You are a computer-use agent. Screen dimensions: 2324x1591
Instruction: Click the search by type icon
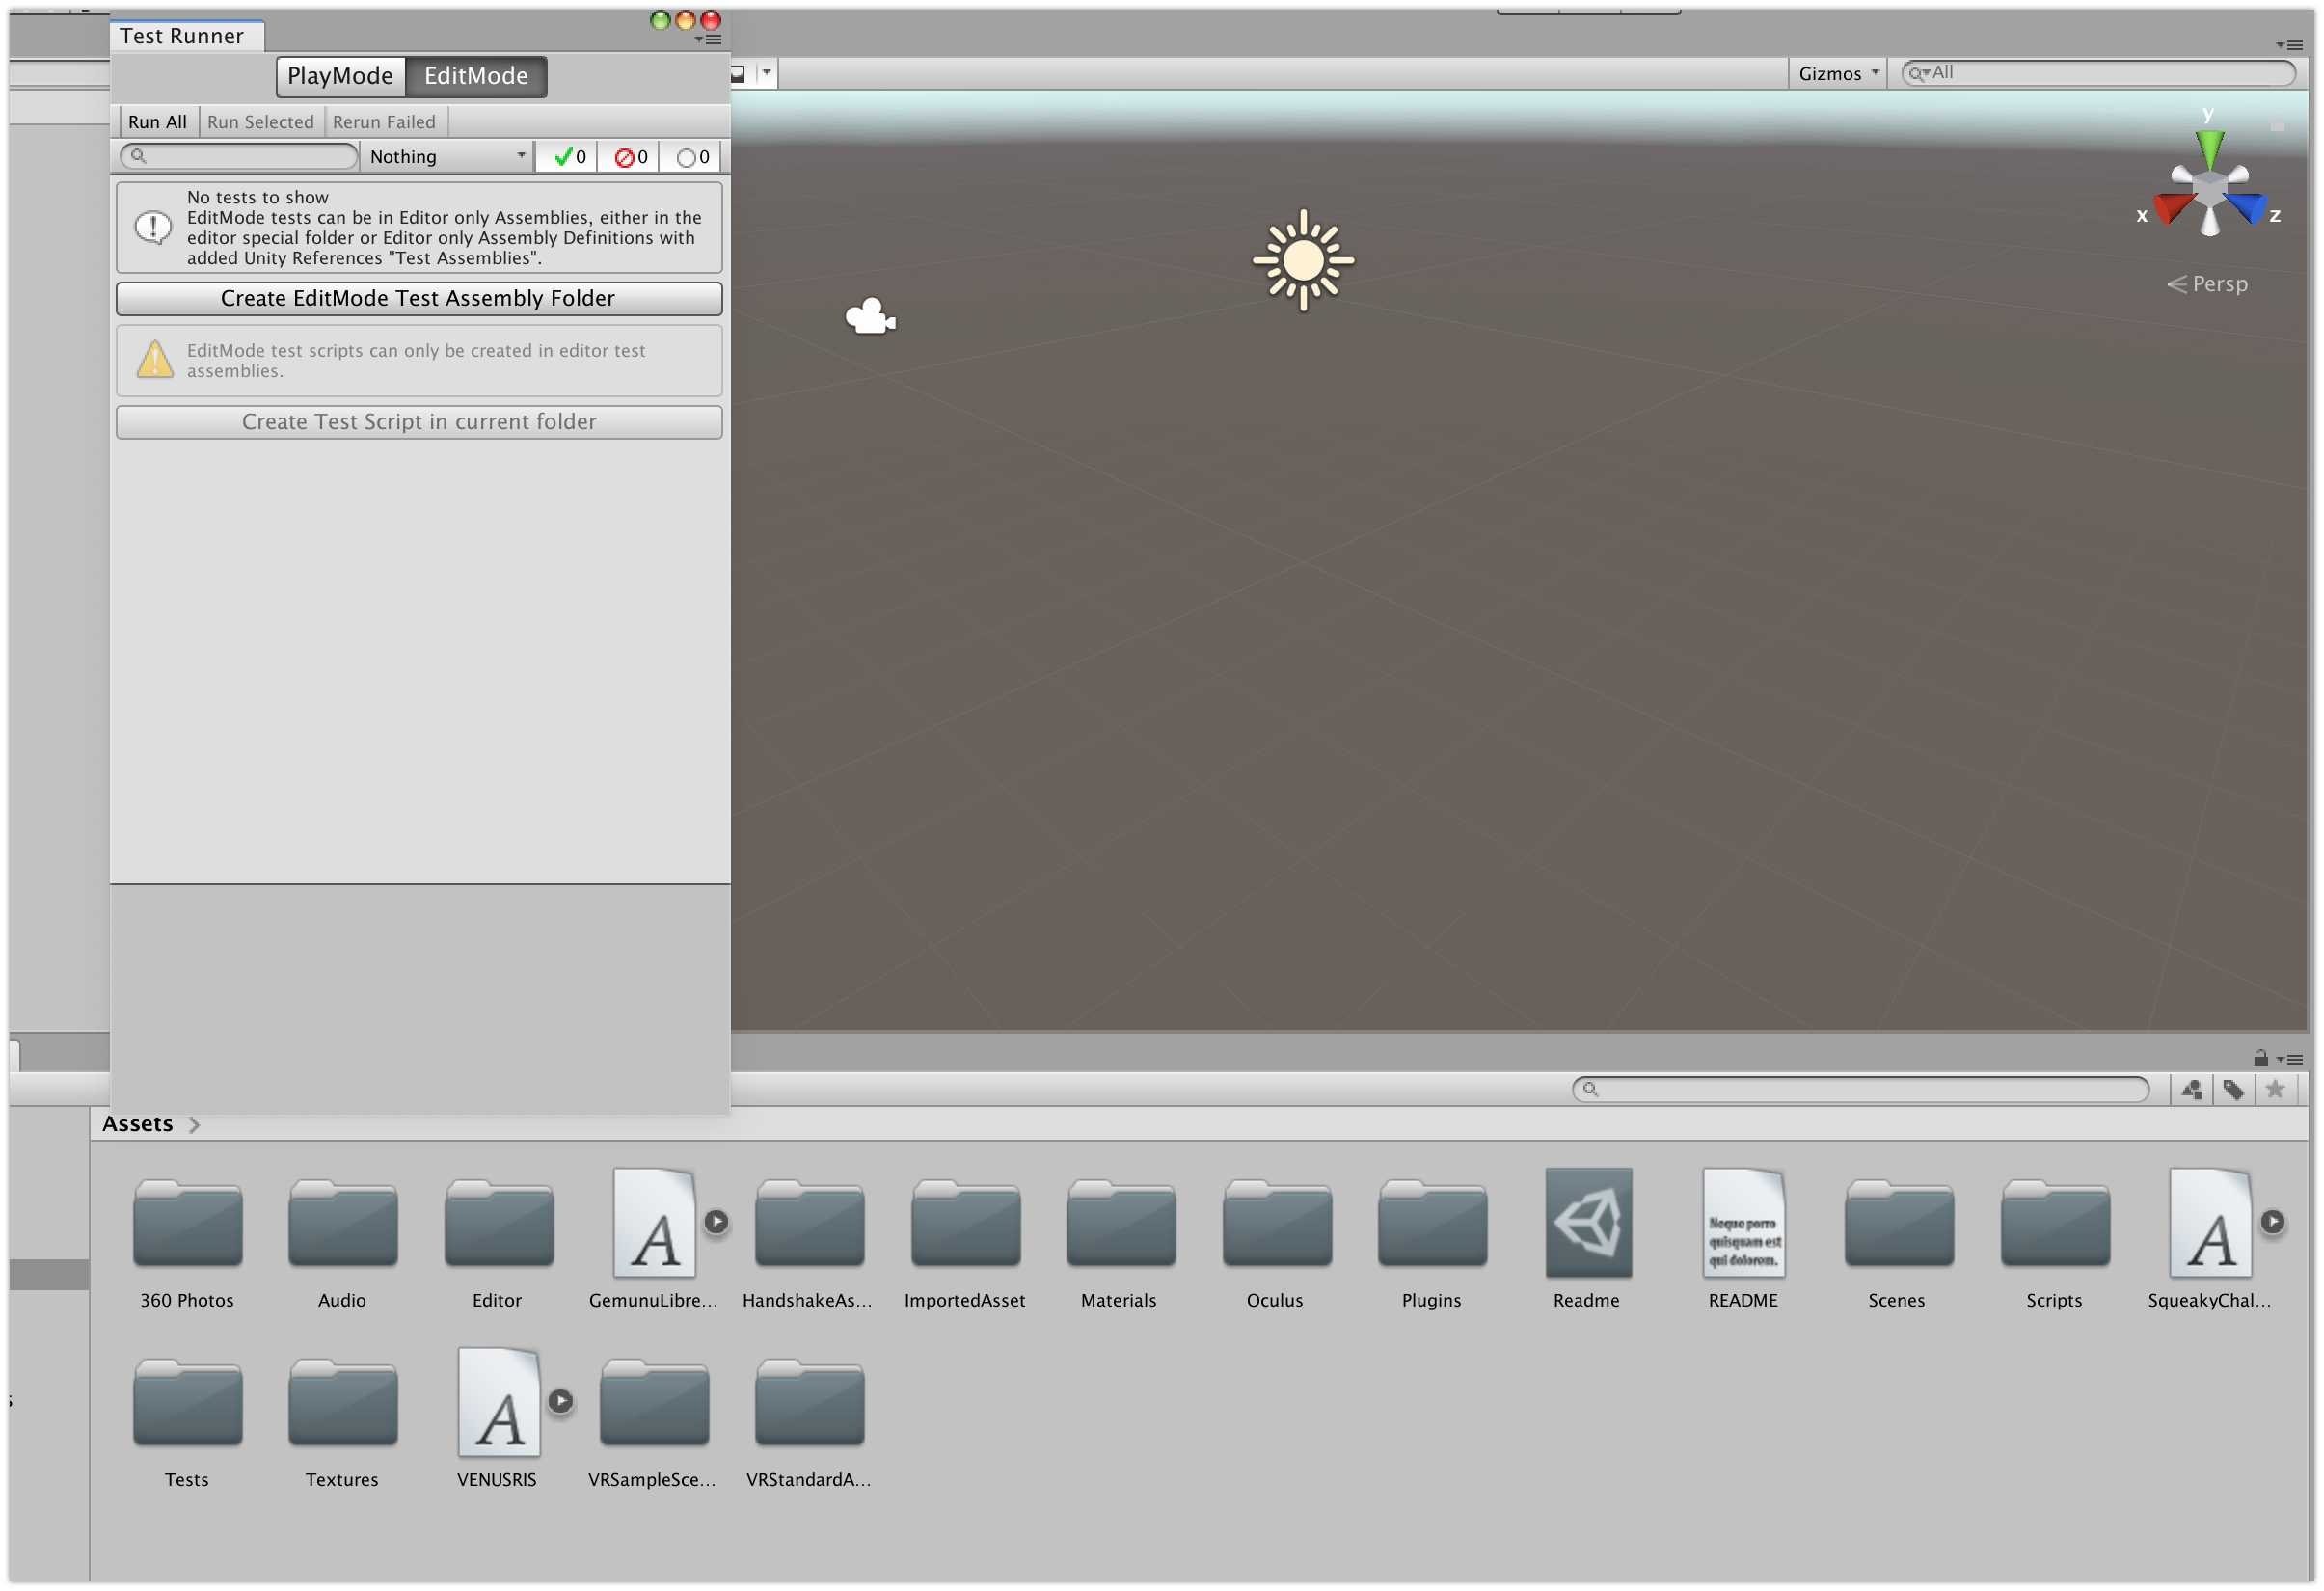coord(2191,1089)
